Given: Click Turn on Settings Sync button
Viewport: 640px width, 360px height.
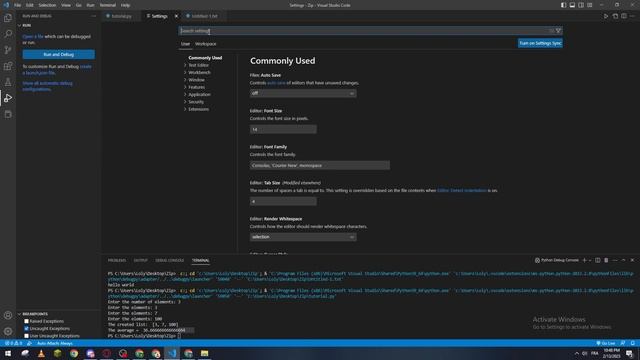Looking at the screenshot, I should (540, 43).
